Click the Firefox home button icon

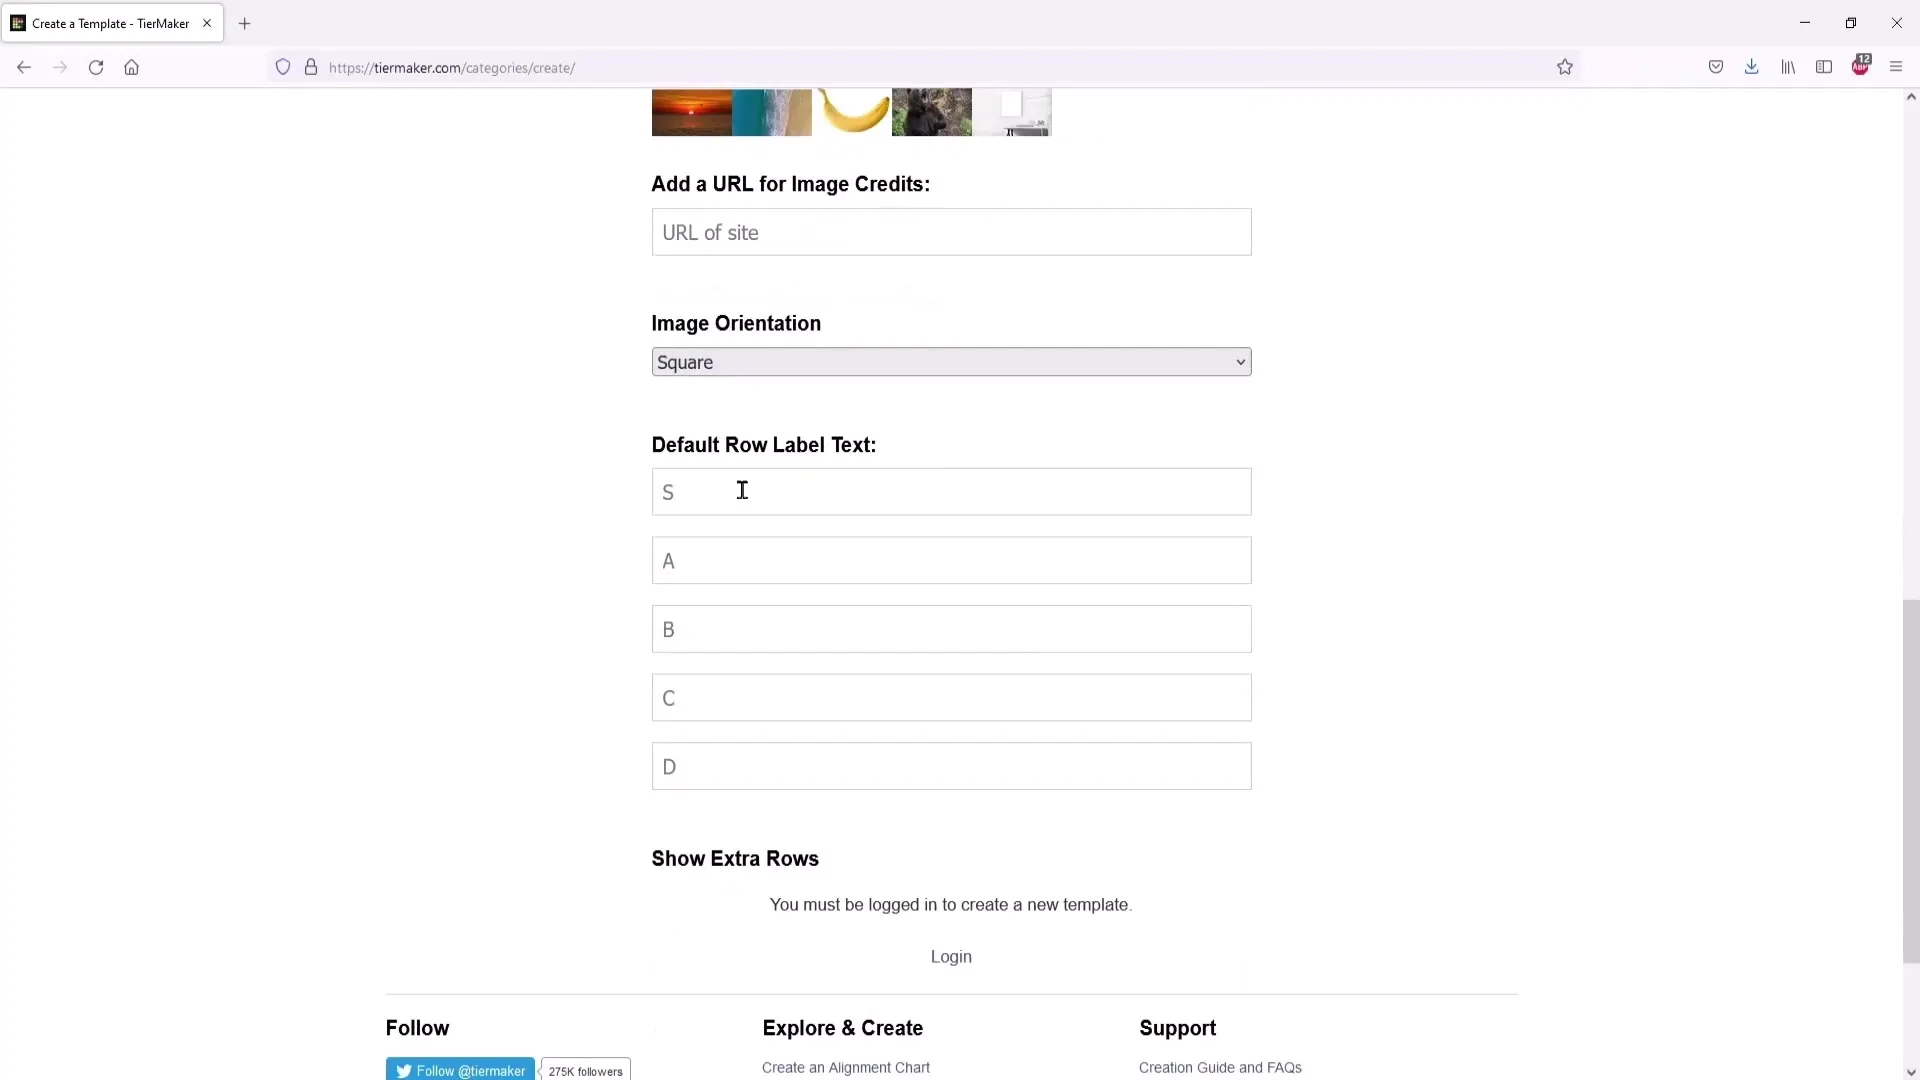coord(131,67)
